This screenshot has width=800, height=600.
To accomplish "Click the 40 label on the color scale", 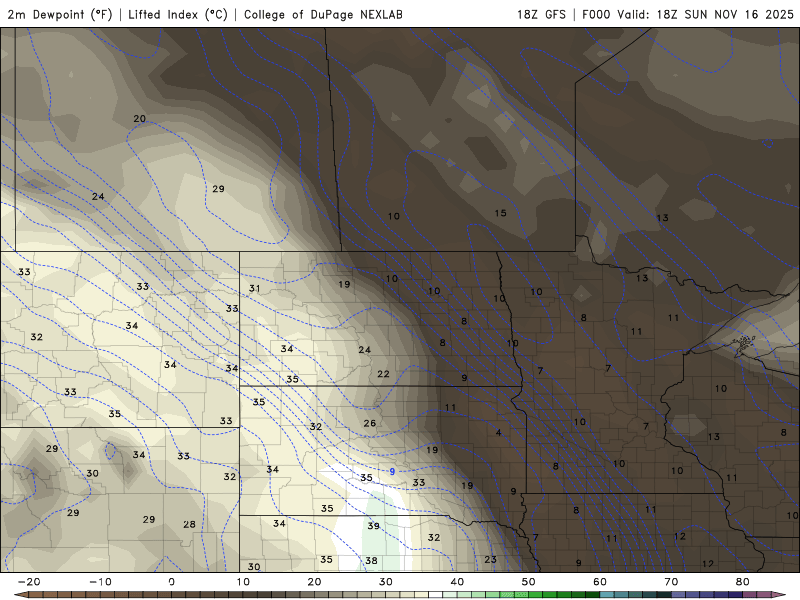I will 457,582.
